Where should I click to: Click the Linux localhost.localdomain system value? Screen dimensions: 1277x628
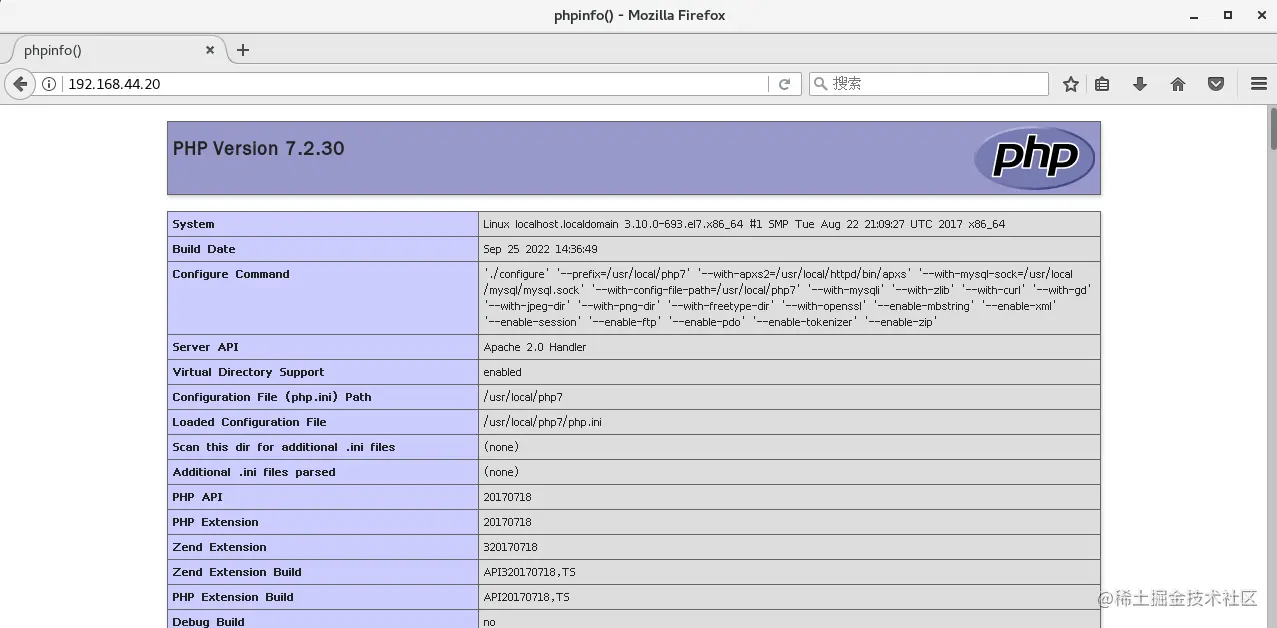click(744, 224)
